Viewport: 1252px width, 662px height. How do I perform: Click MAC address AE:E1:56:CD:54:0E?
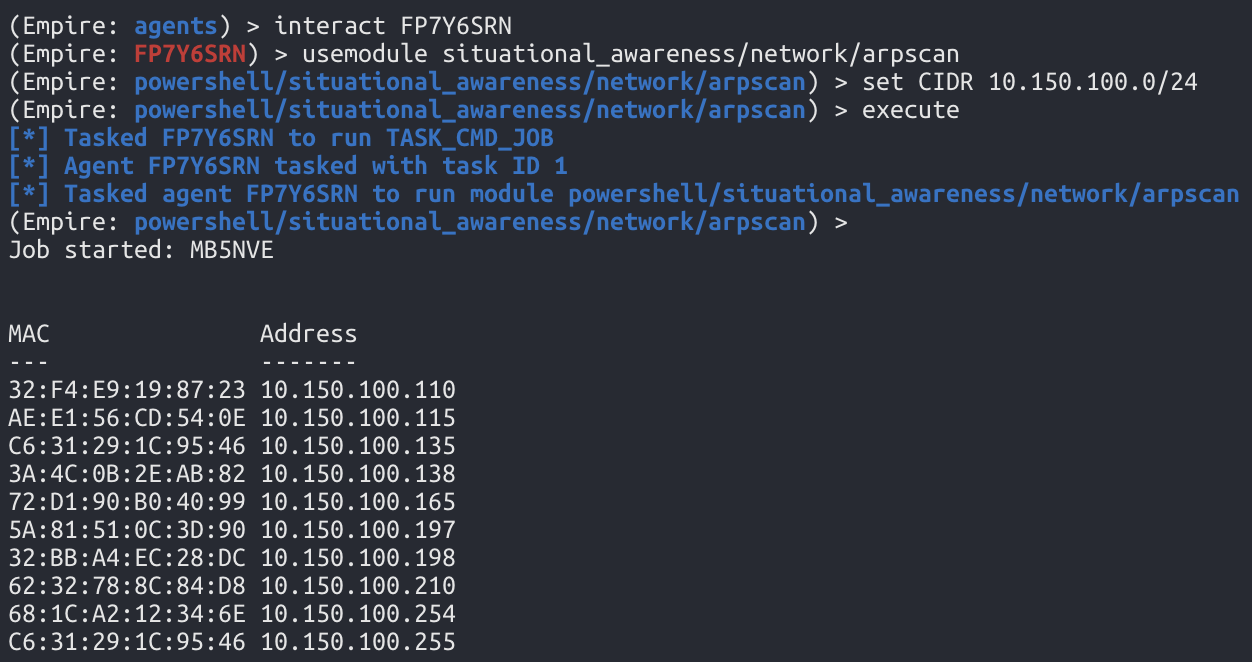(127, 418)
